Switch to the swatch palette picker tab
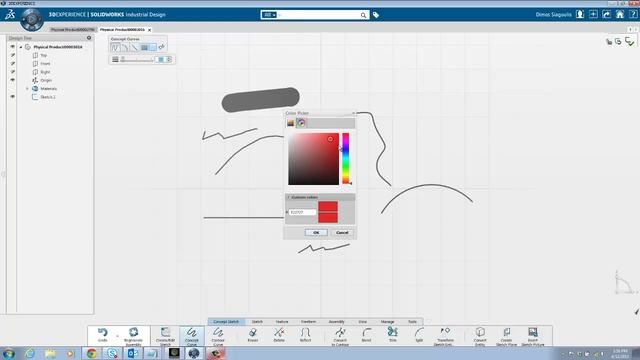Image resolution: width=640 pixels, height=360 pixels. click(x=291, y=123)
